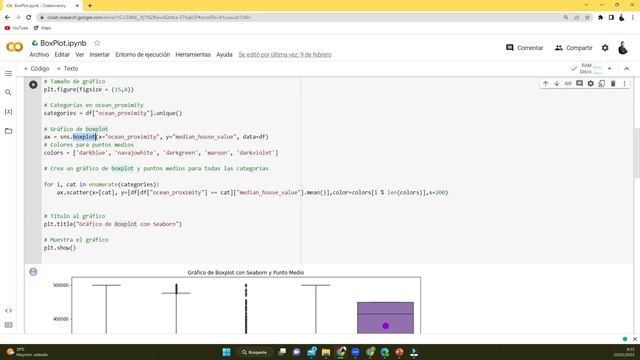
Task: Click the YouTube bookmark
Action: [x=16, y=28]
